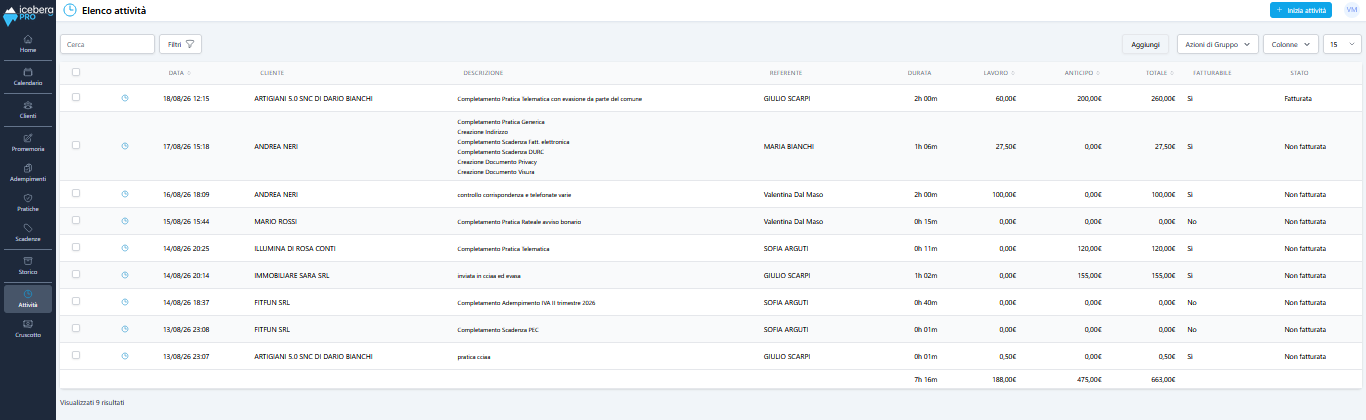This screenshot has height=420, width=1366.
Task: Open Adempimenti in the sidebar
Action: pyautogui.click(x=27, y=172)
